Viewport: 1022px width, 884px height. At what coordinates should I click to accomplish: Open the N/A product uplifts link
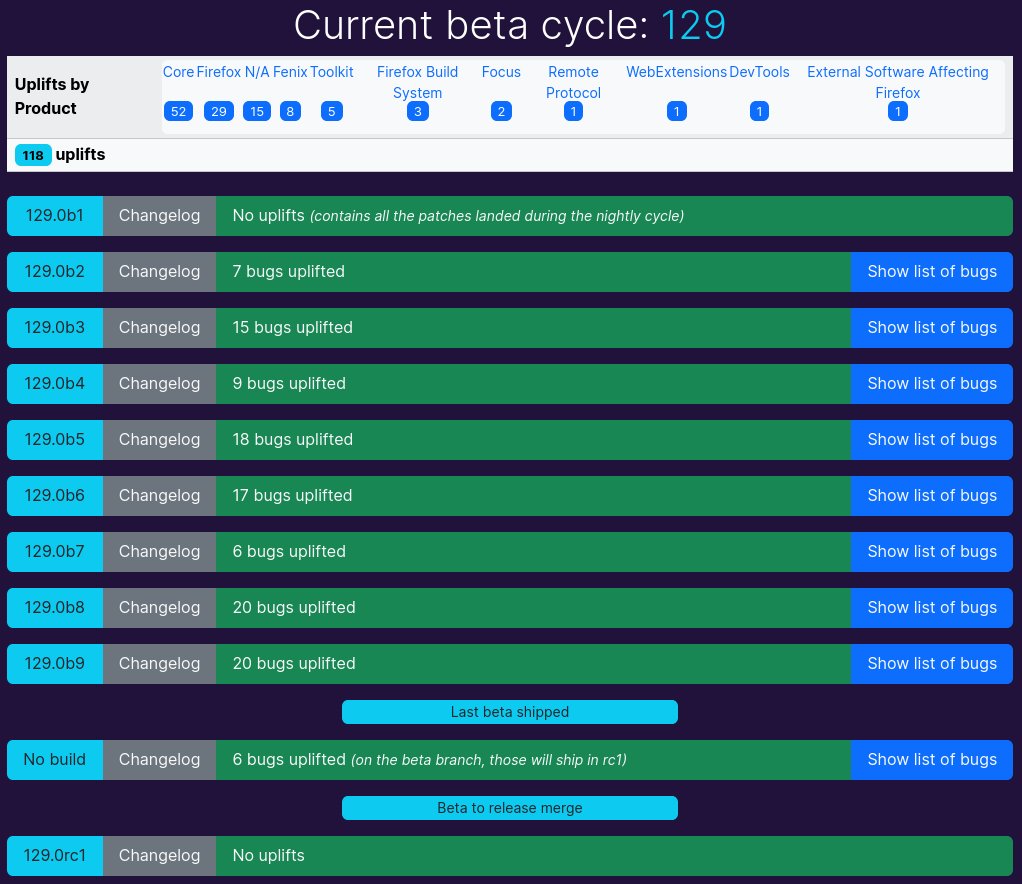click(257, 72)
